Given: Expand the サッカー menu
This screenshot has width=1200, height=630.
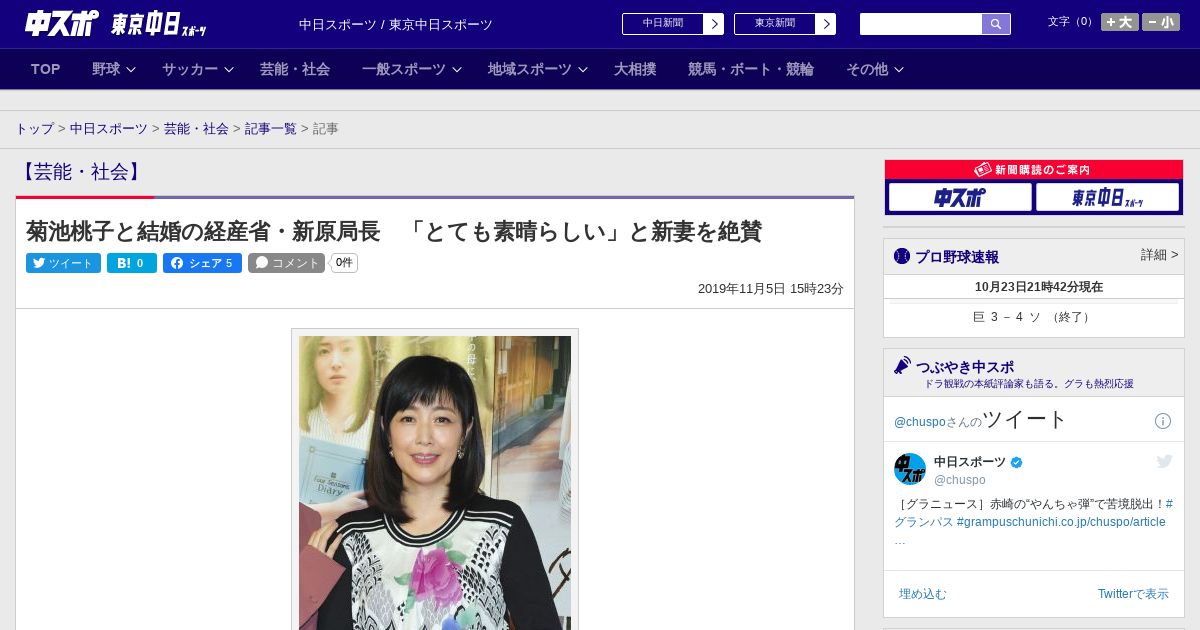Looking at the screenshot, I should point(198,69).
